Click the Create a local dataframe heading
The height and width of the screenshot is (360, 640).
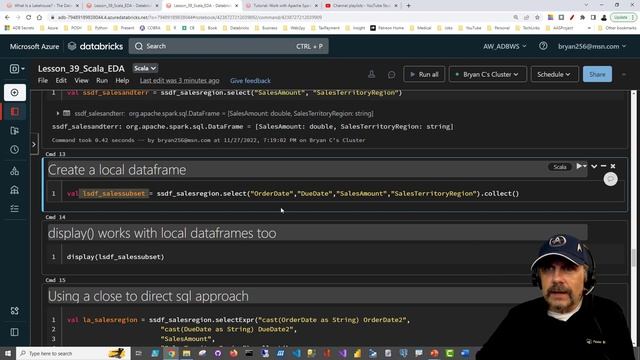coord(117,169)
